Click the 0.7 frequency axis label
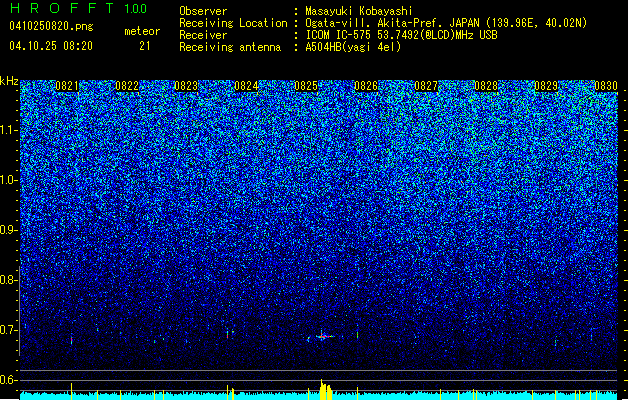The height and width of the screenshot is (400, 629). [x=7, y=330]
